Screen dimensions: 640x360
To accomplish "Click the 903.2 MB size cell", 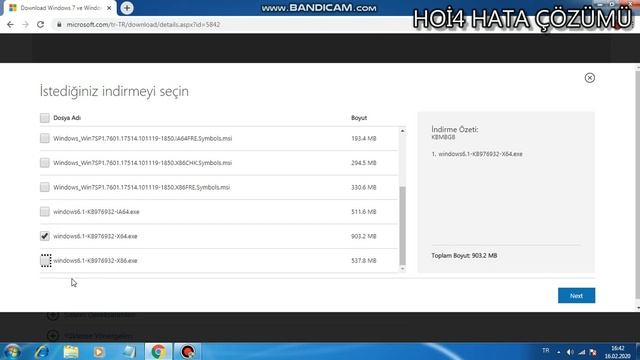I will pyautogui.click(x=364, y=236).
